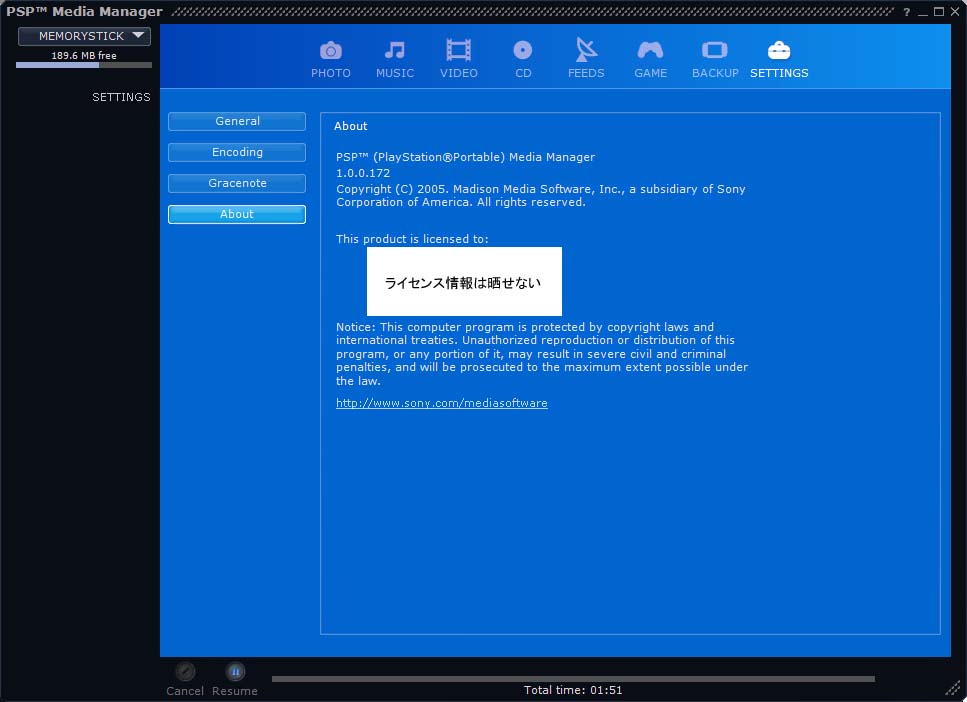This screenshot has width=967, height=702.
Task: Click the version number 1.0.0.172 text
Action: tap(363, 173)
